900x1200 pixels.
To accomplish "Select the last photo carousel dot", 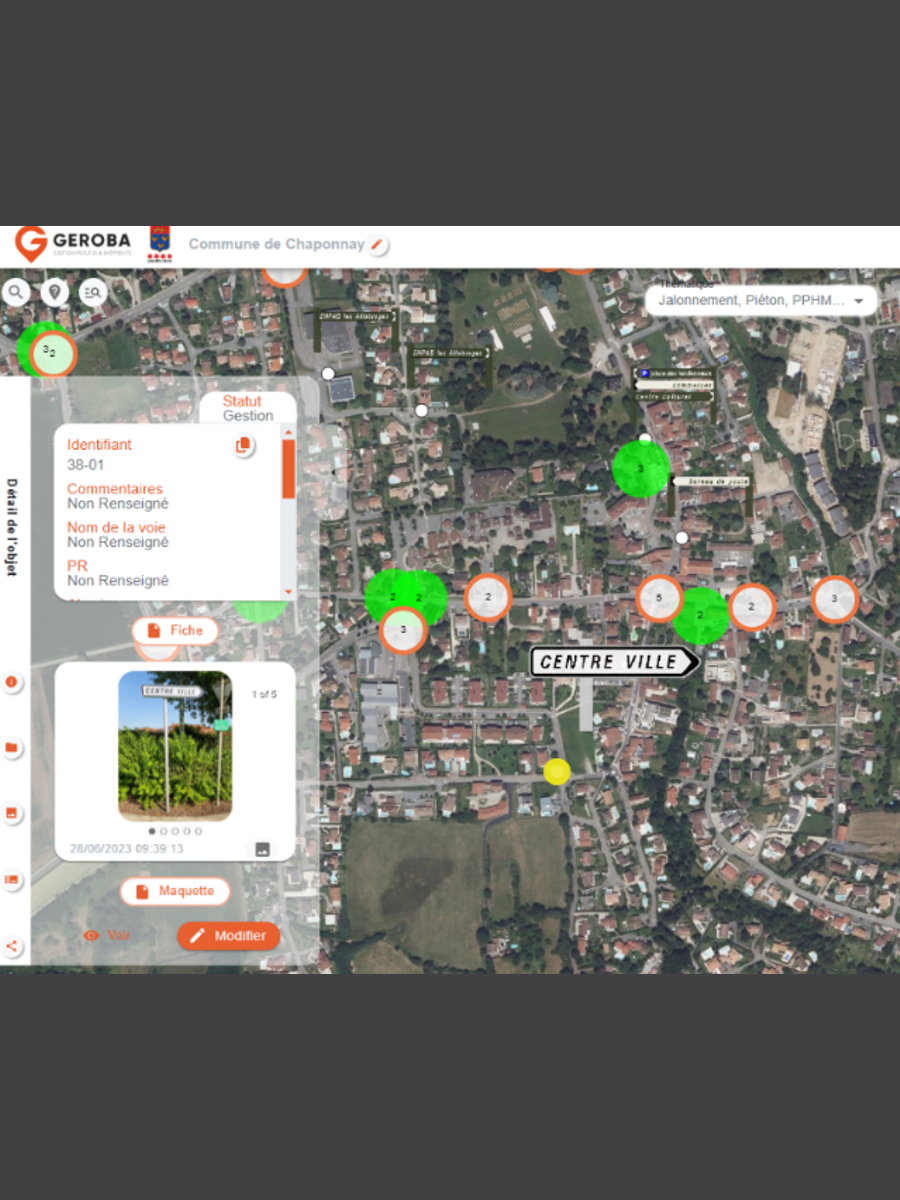I will tap(198, 831).
